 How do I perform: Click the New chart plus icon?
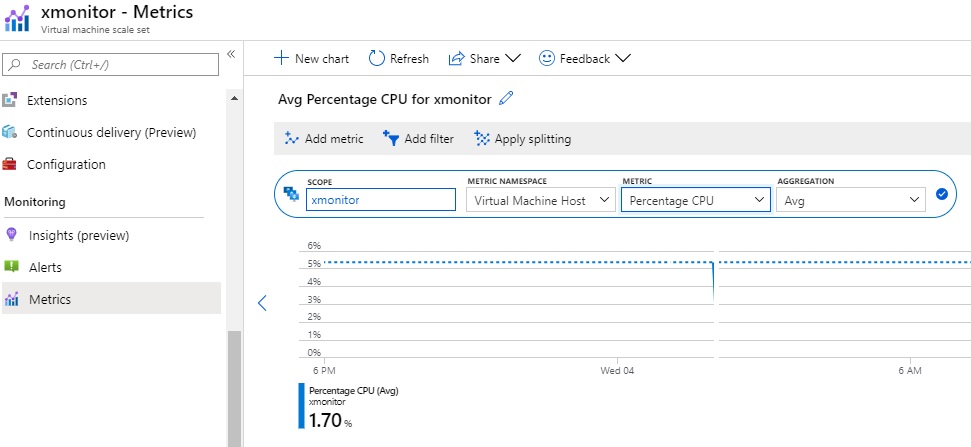point(282,59)
